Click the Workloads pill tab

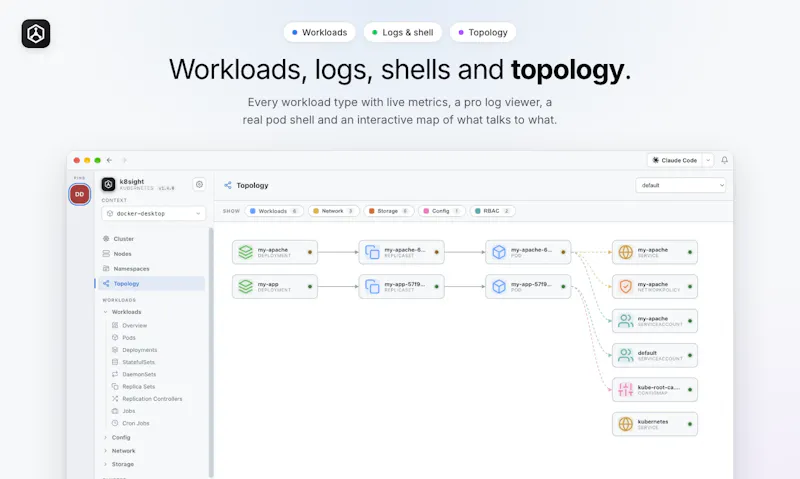pos(319,32)
